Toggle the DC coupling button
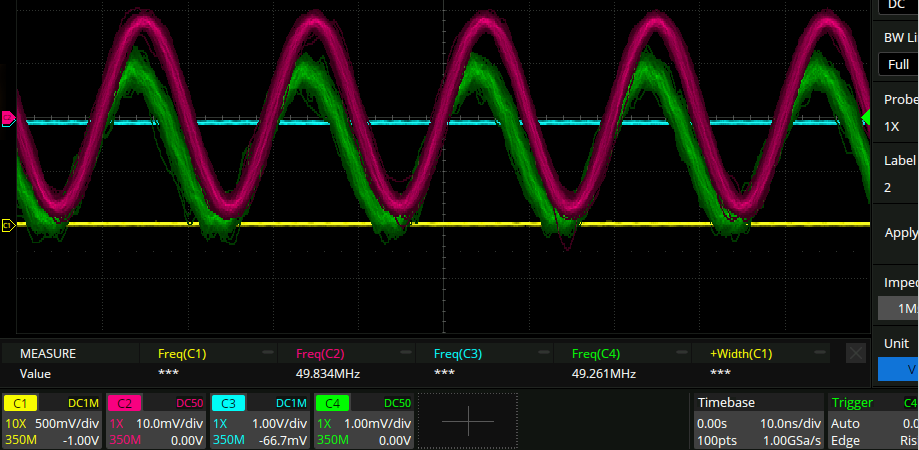 (897, 5)
